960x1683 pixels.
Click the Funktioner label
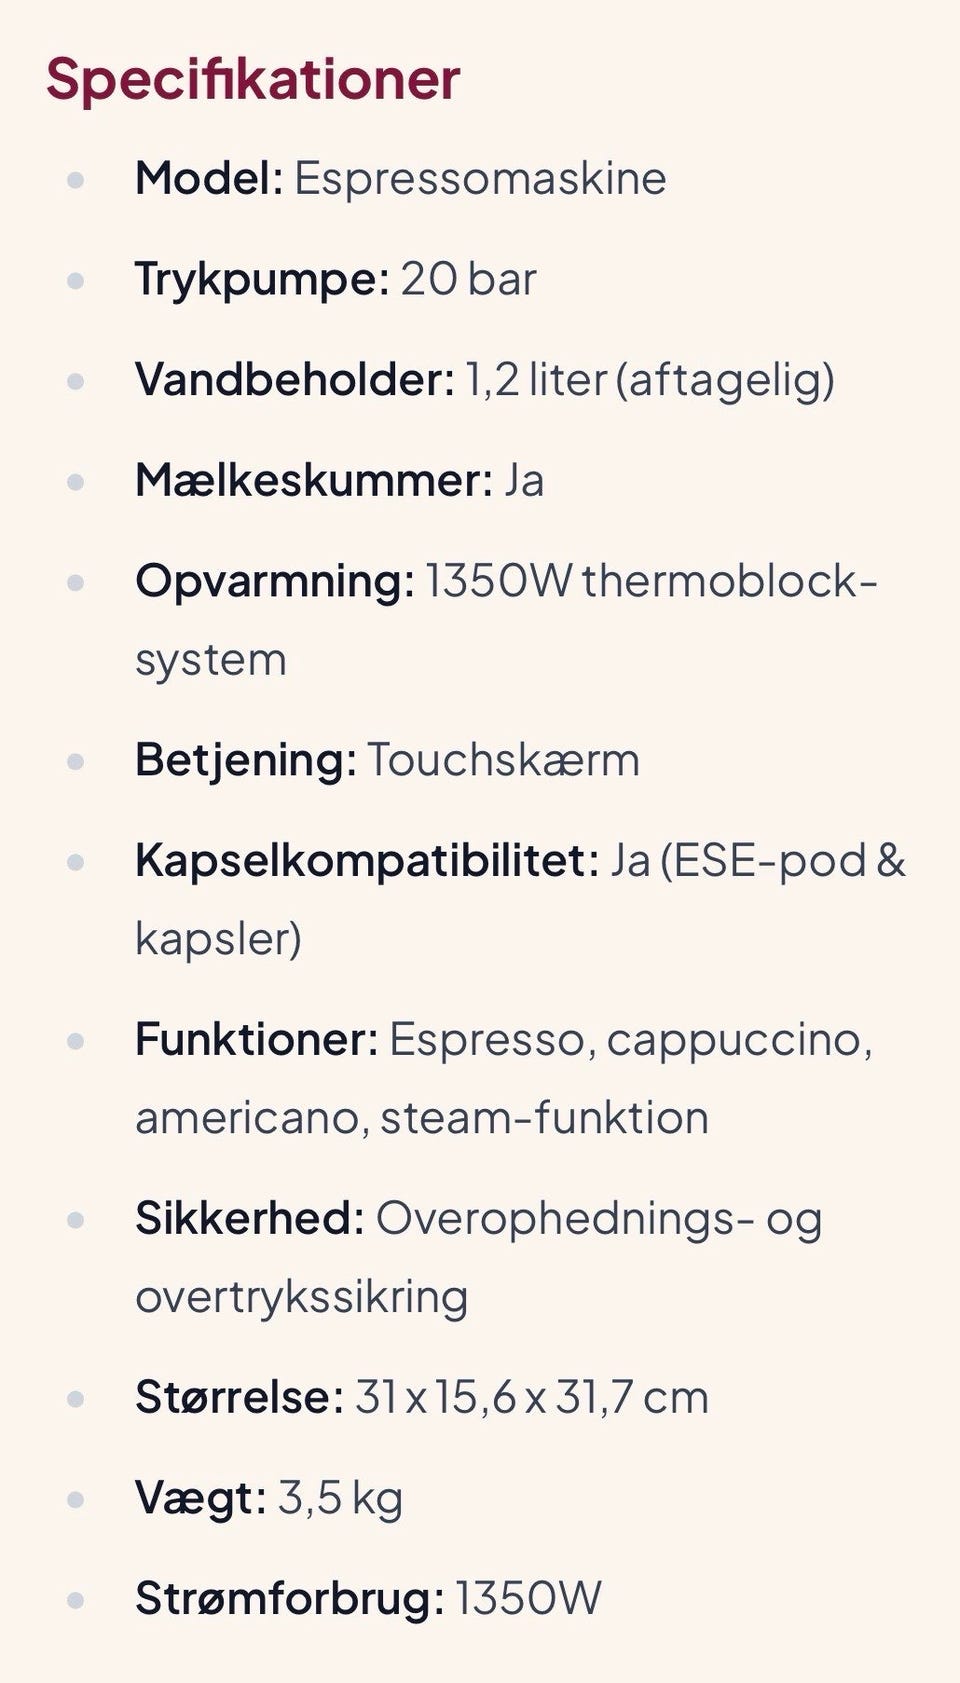(x=257, y=1040)
